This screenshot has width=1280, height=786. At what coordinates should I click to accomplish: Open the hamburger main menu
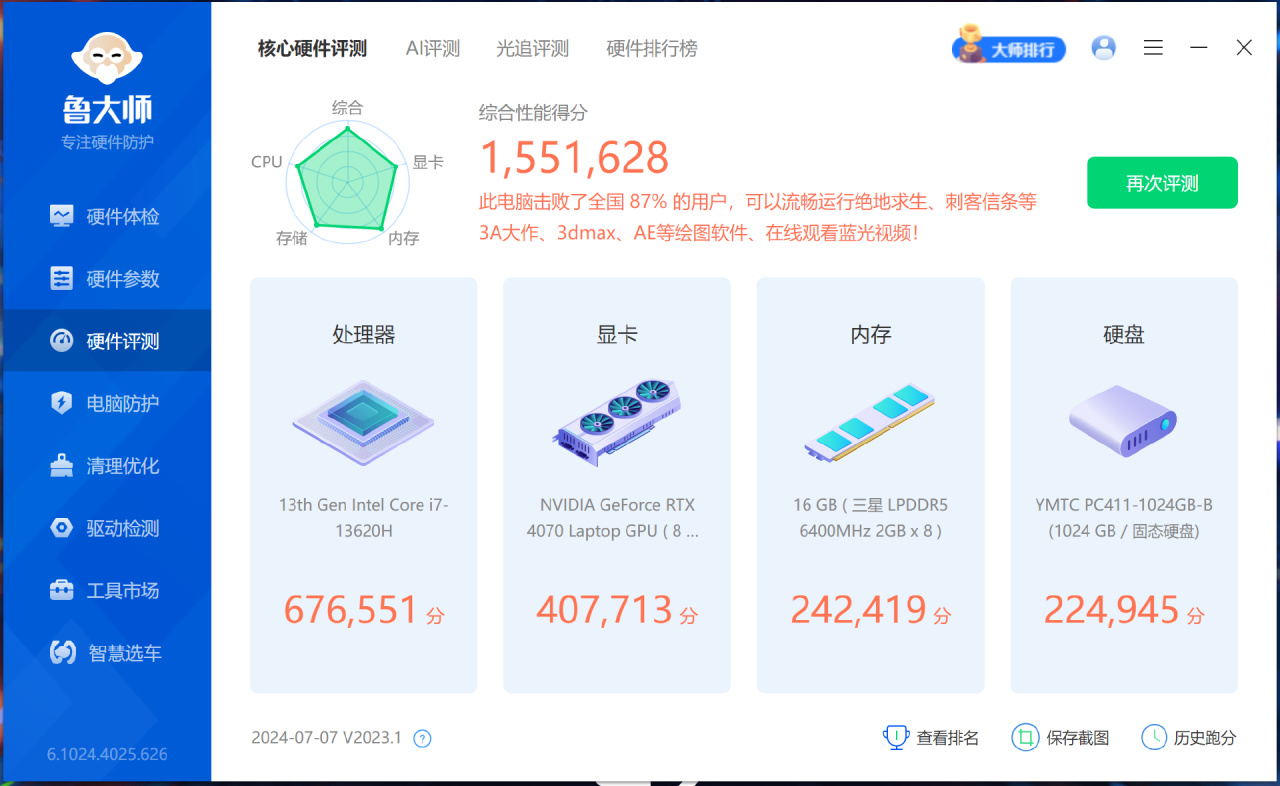click(x=1153, y=47)
